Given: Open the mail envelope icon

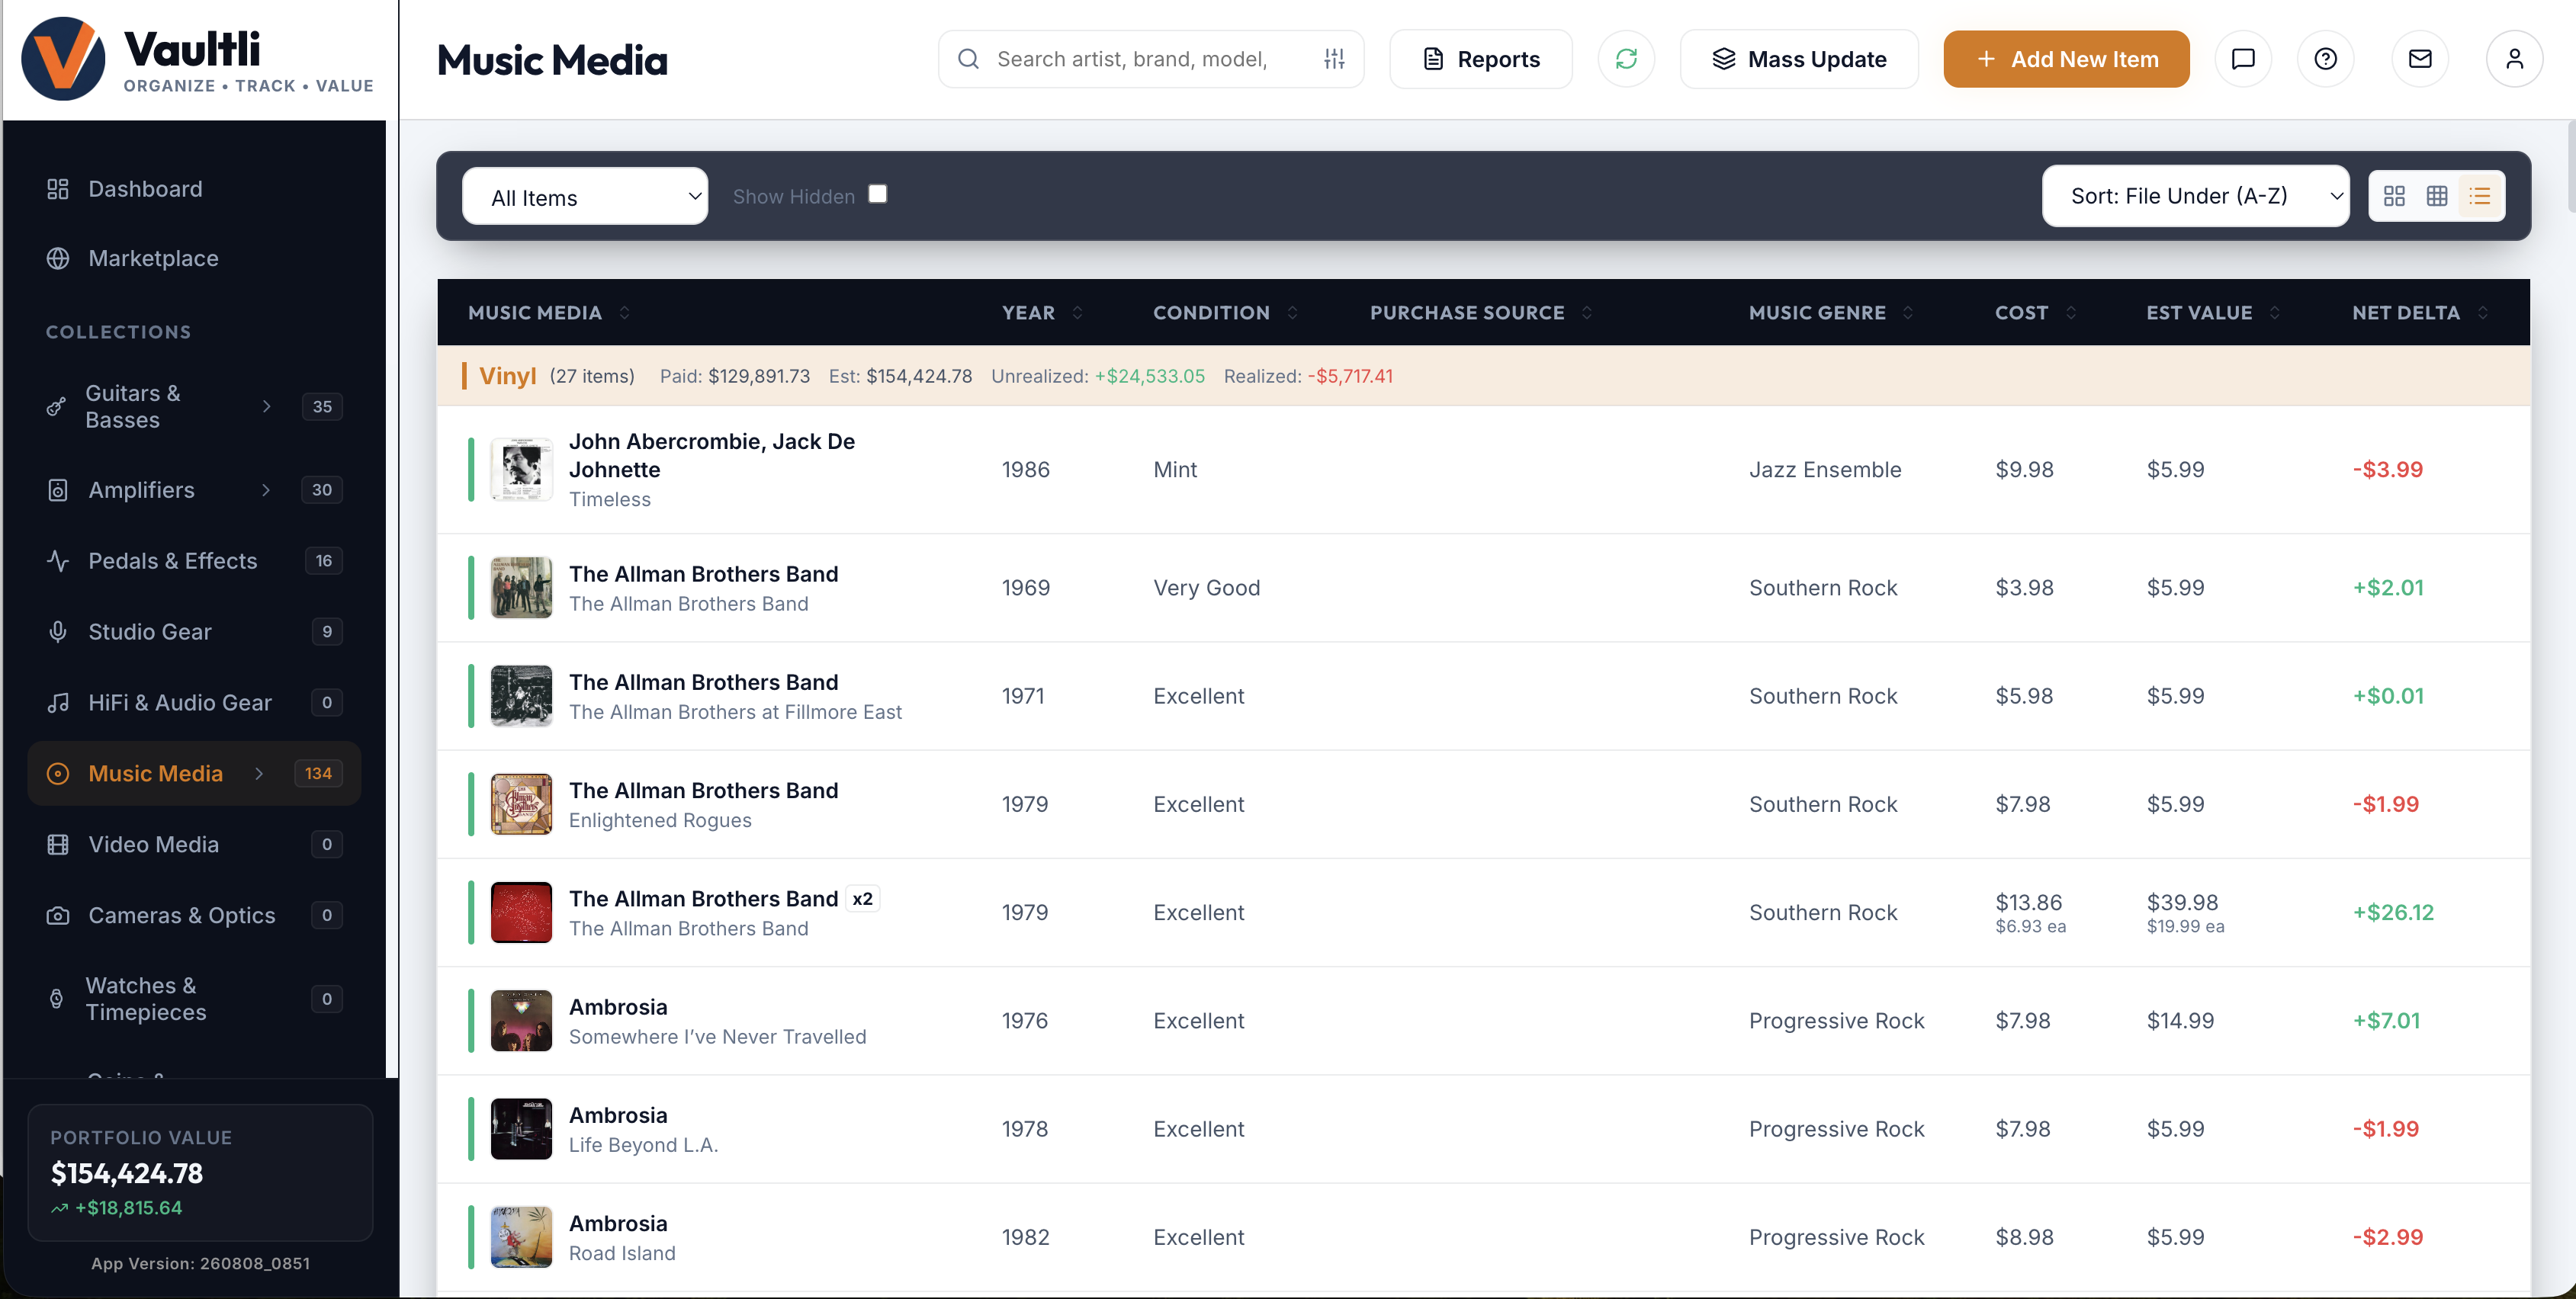Looking at the screenshot, I should 2420,59.
